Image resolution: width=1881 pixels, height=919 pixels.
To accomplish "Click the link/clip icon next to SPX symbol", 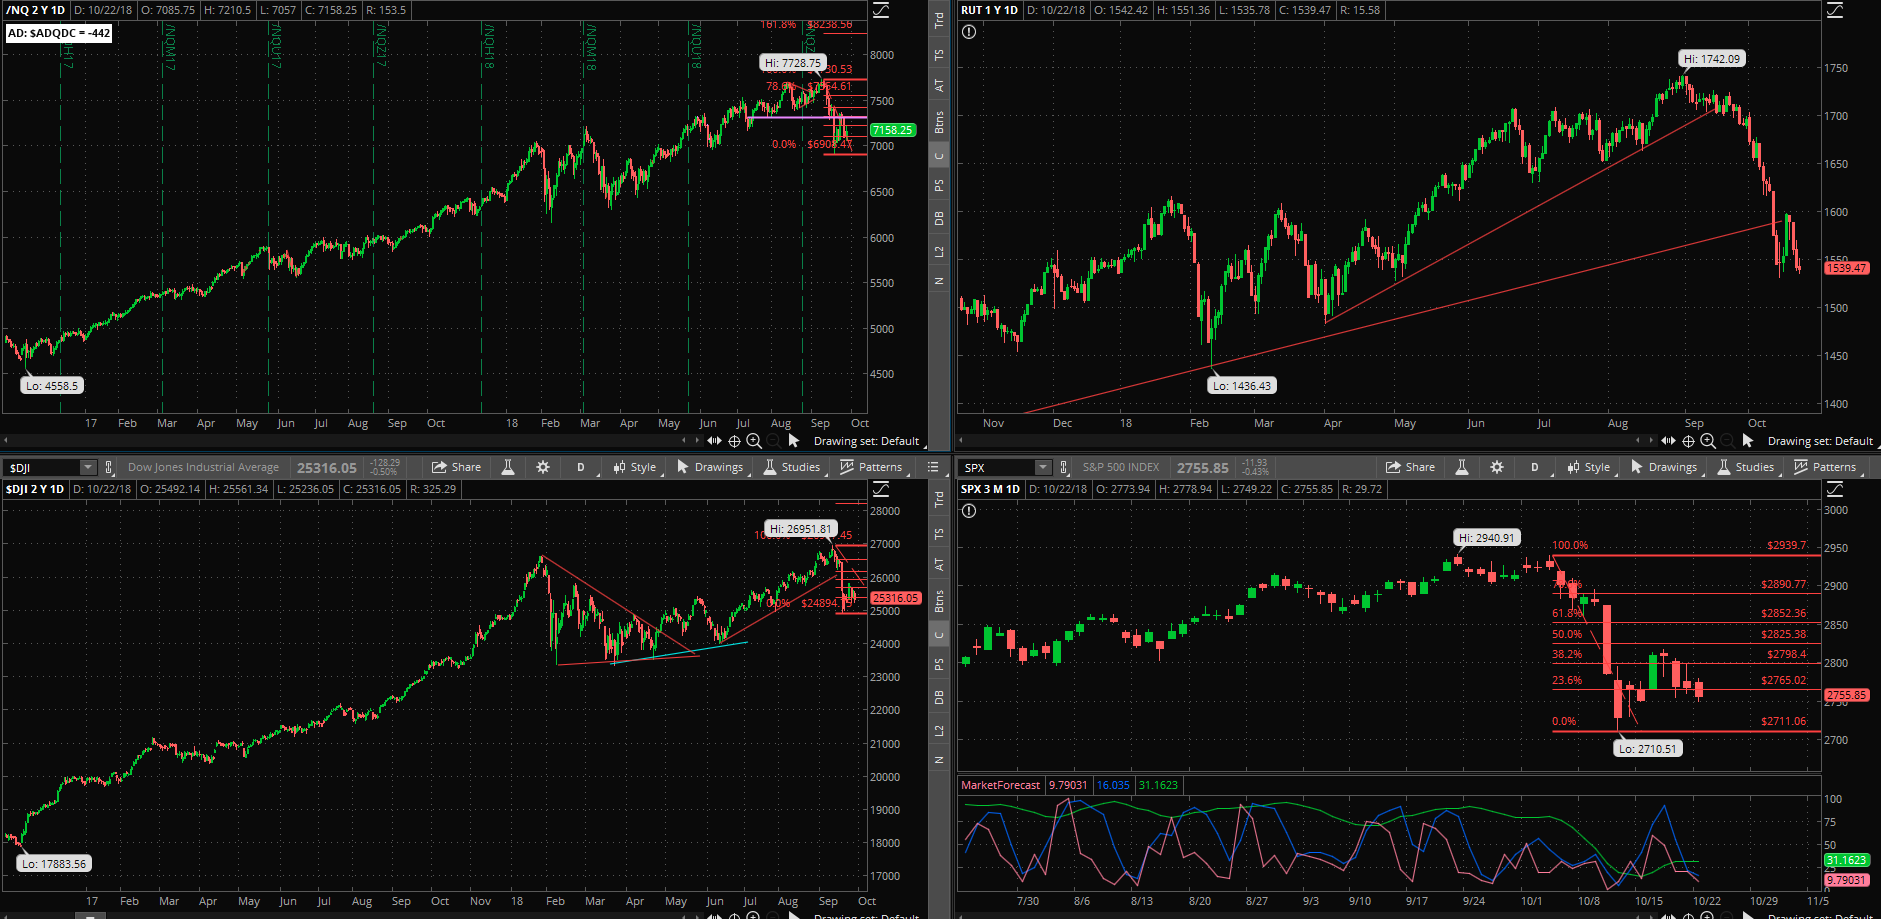I will 1063,467.
